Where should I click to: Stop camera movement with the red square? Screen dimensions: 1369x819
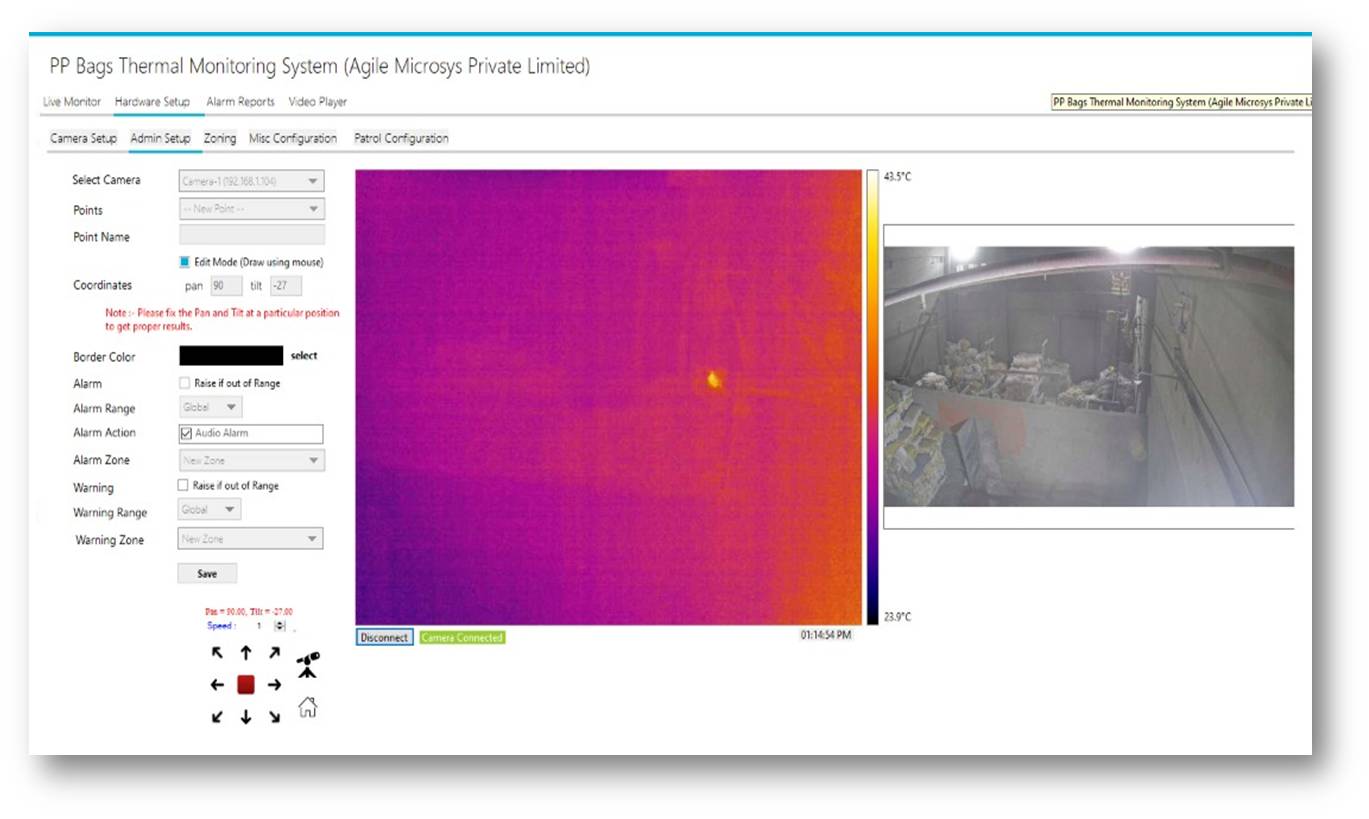[x=245, y=684]
